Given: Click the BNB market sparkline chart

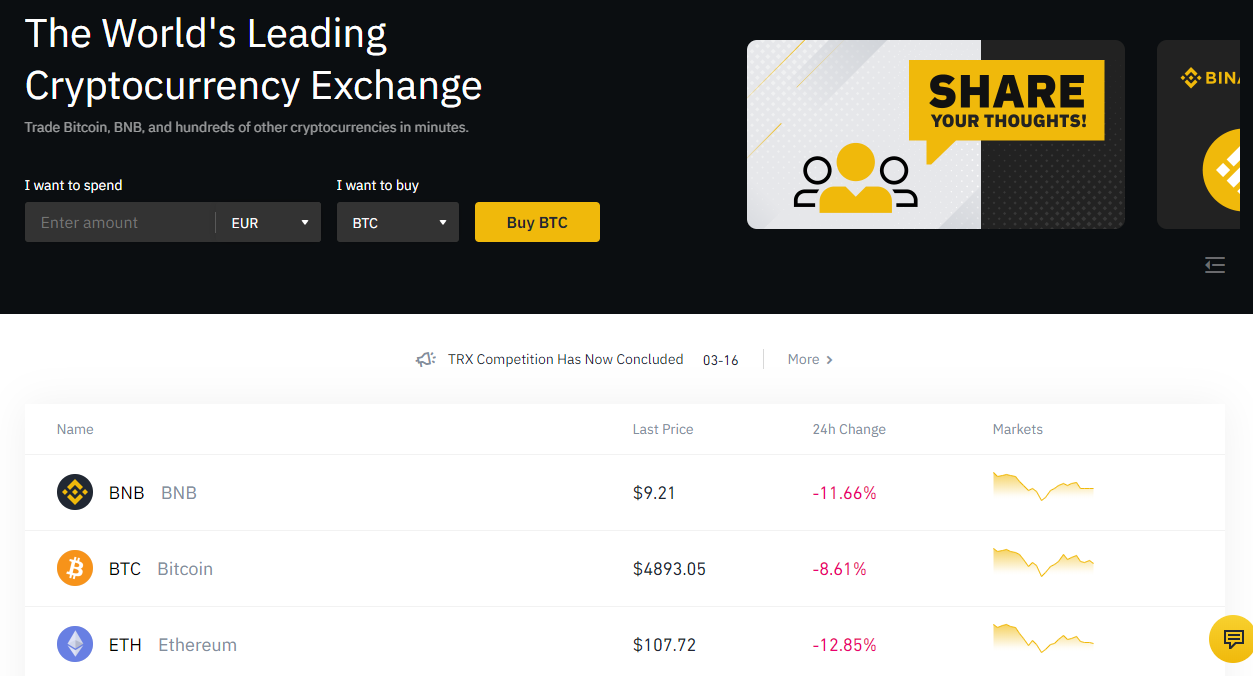Looking at the screenshot, I should point(1043,486).
